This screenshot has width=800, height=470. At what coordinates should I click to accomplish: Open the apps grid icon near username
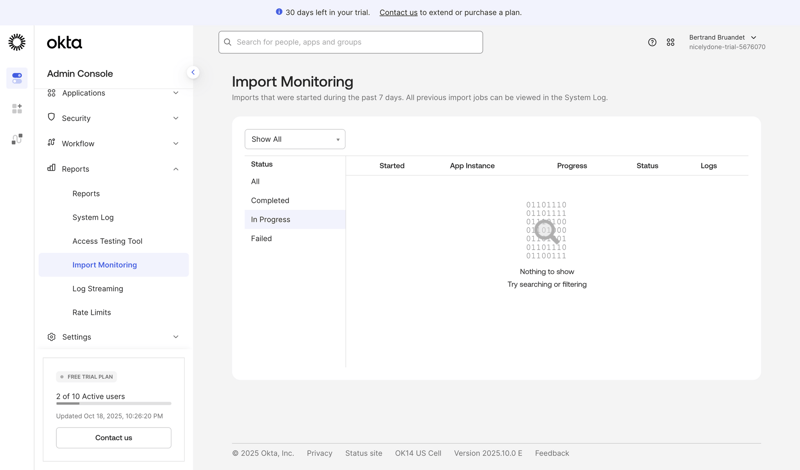670,42
